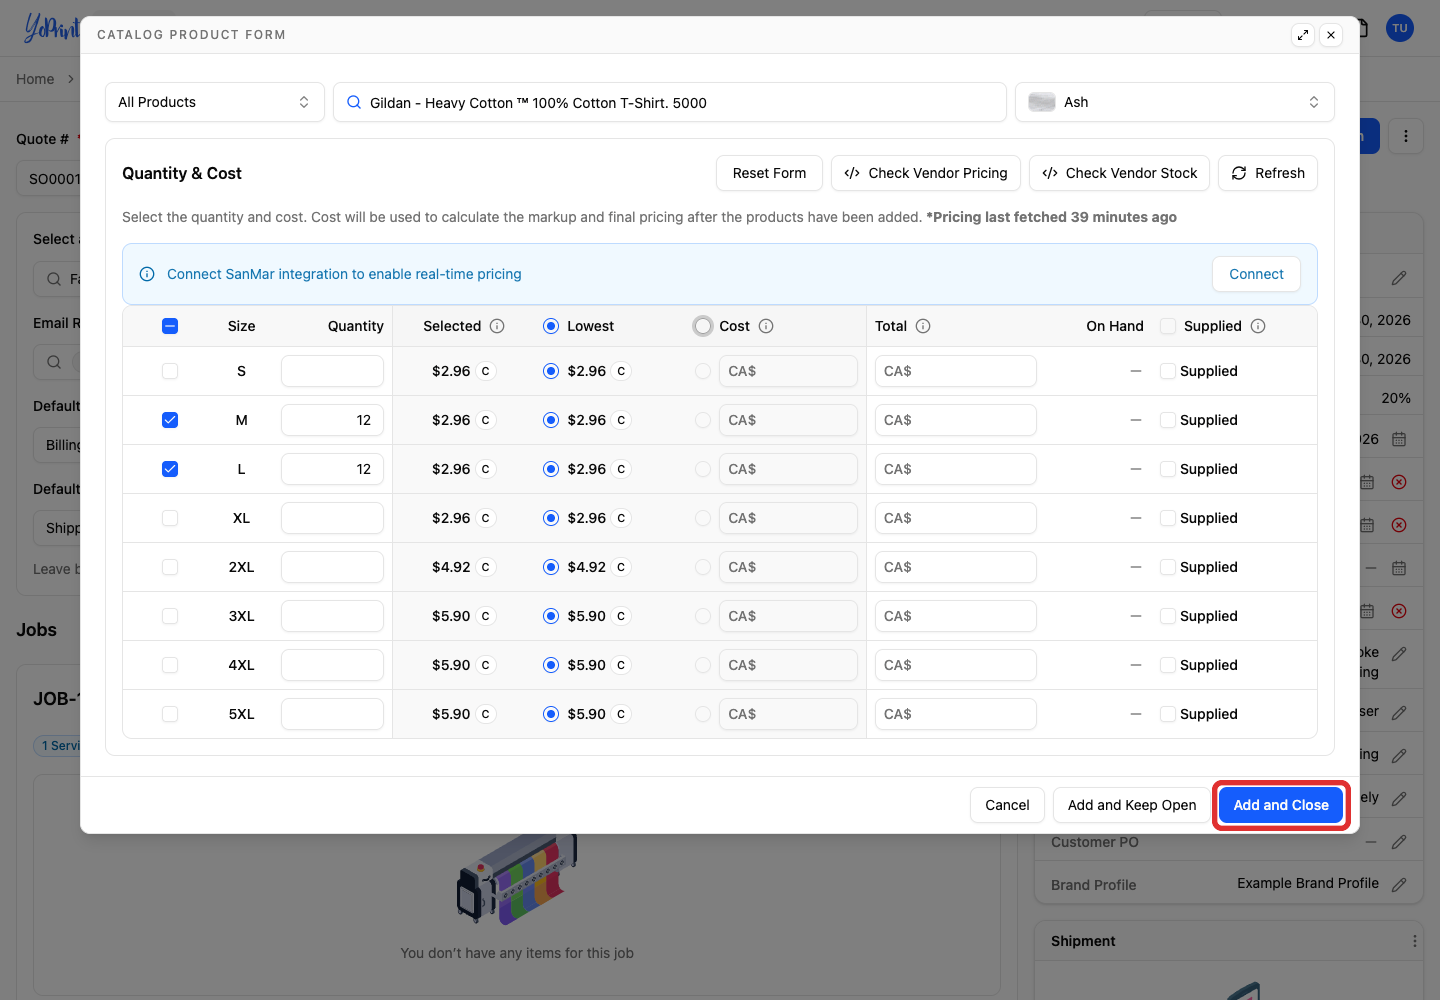1440x1000 pixels.
Task: Click the info icon in SanMar banner
Action: (147, 274)
